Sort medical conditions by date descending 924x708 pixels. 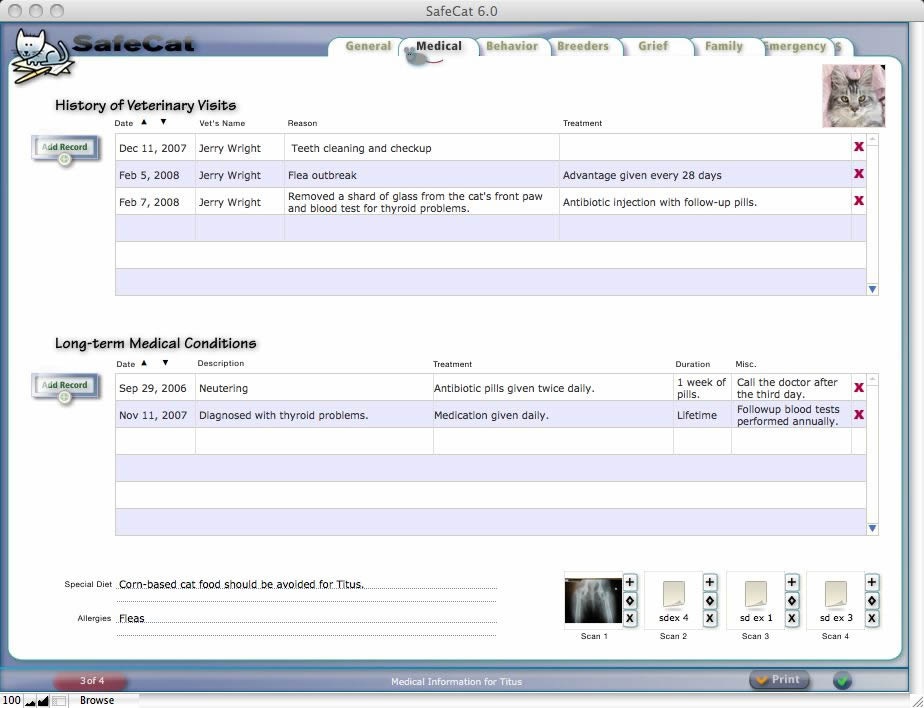pos(165,363)
